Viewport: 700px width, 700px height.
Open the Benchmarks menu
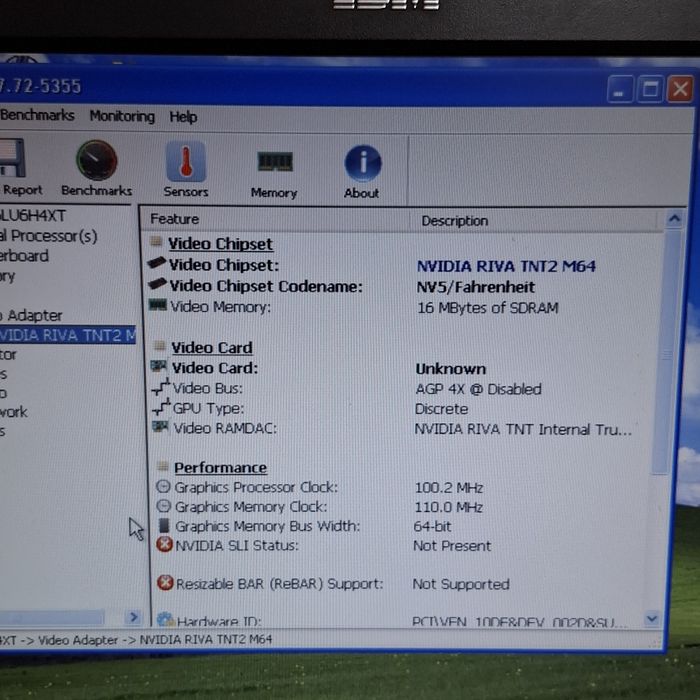point(38,115)
